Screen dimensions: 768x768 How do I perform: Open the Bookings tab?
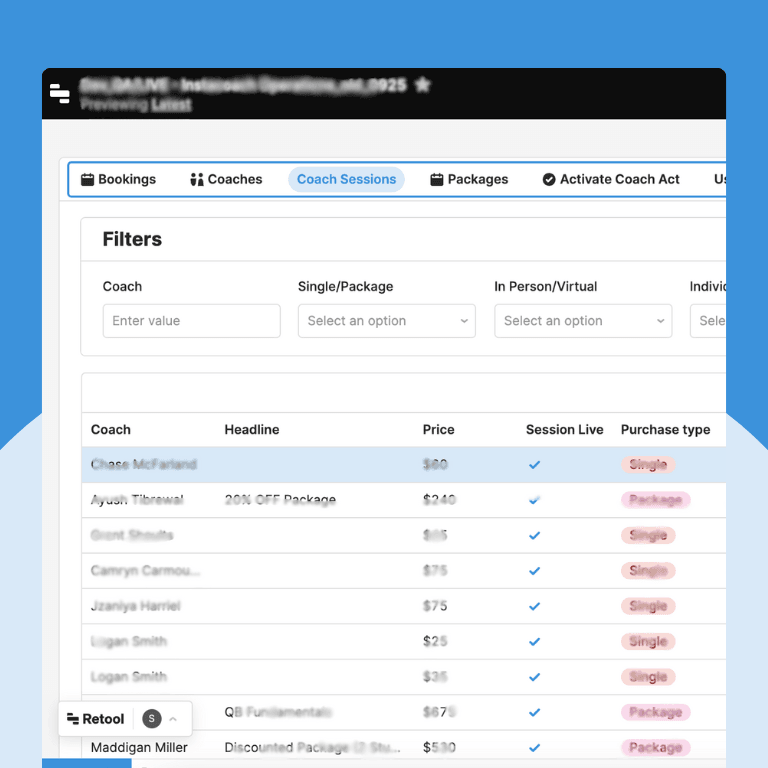click(x=118, y=179)
